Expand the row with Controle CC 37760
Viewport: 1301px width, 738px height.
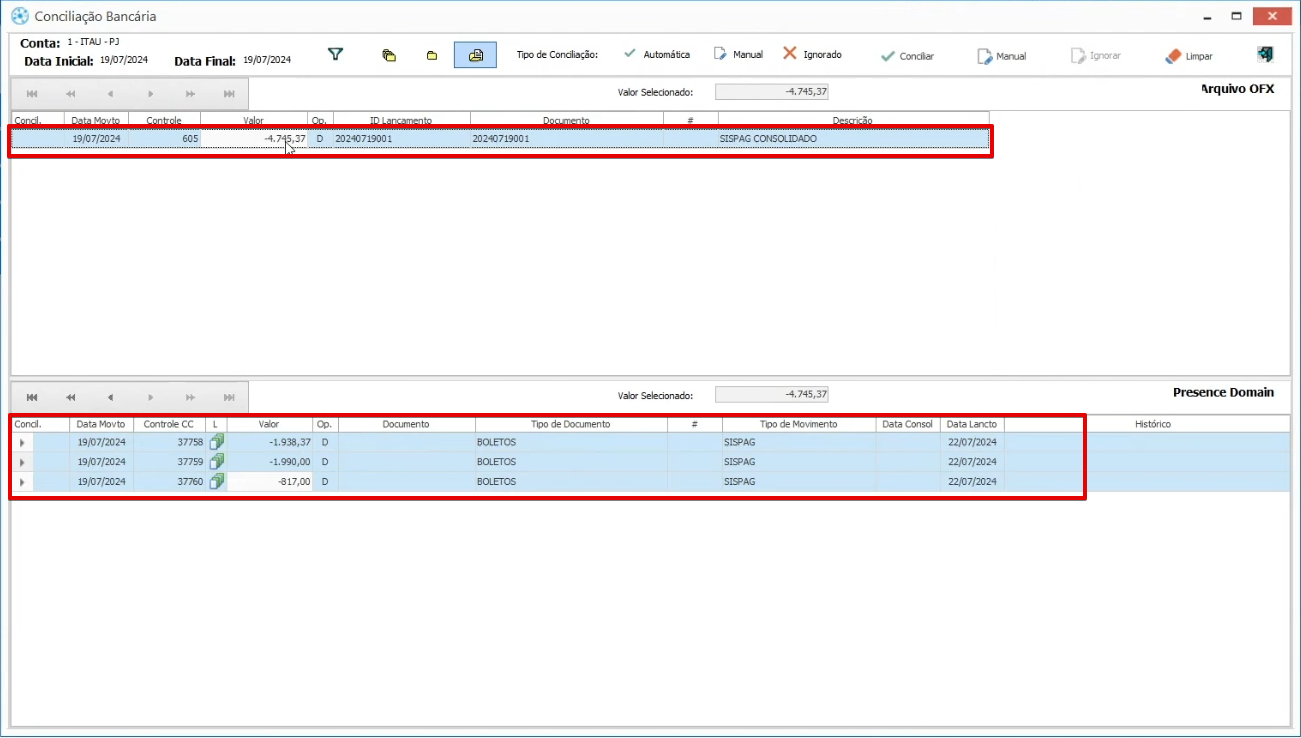tap(22, 482)
